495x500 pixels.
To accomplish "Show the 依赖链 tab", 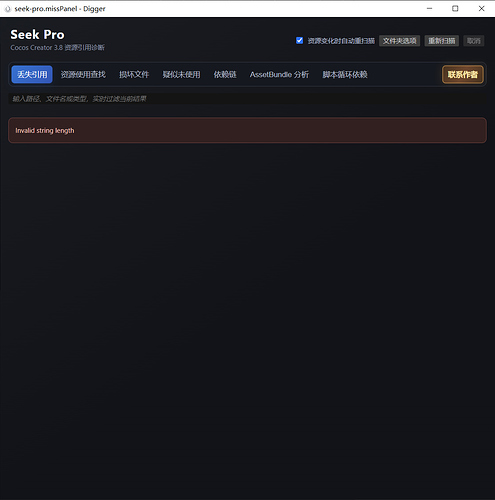I will click(225, 74).
